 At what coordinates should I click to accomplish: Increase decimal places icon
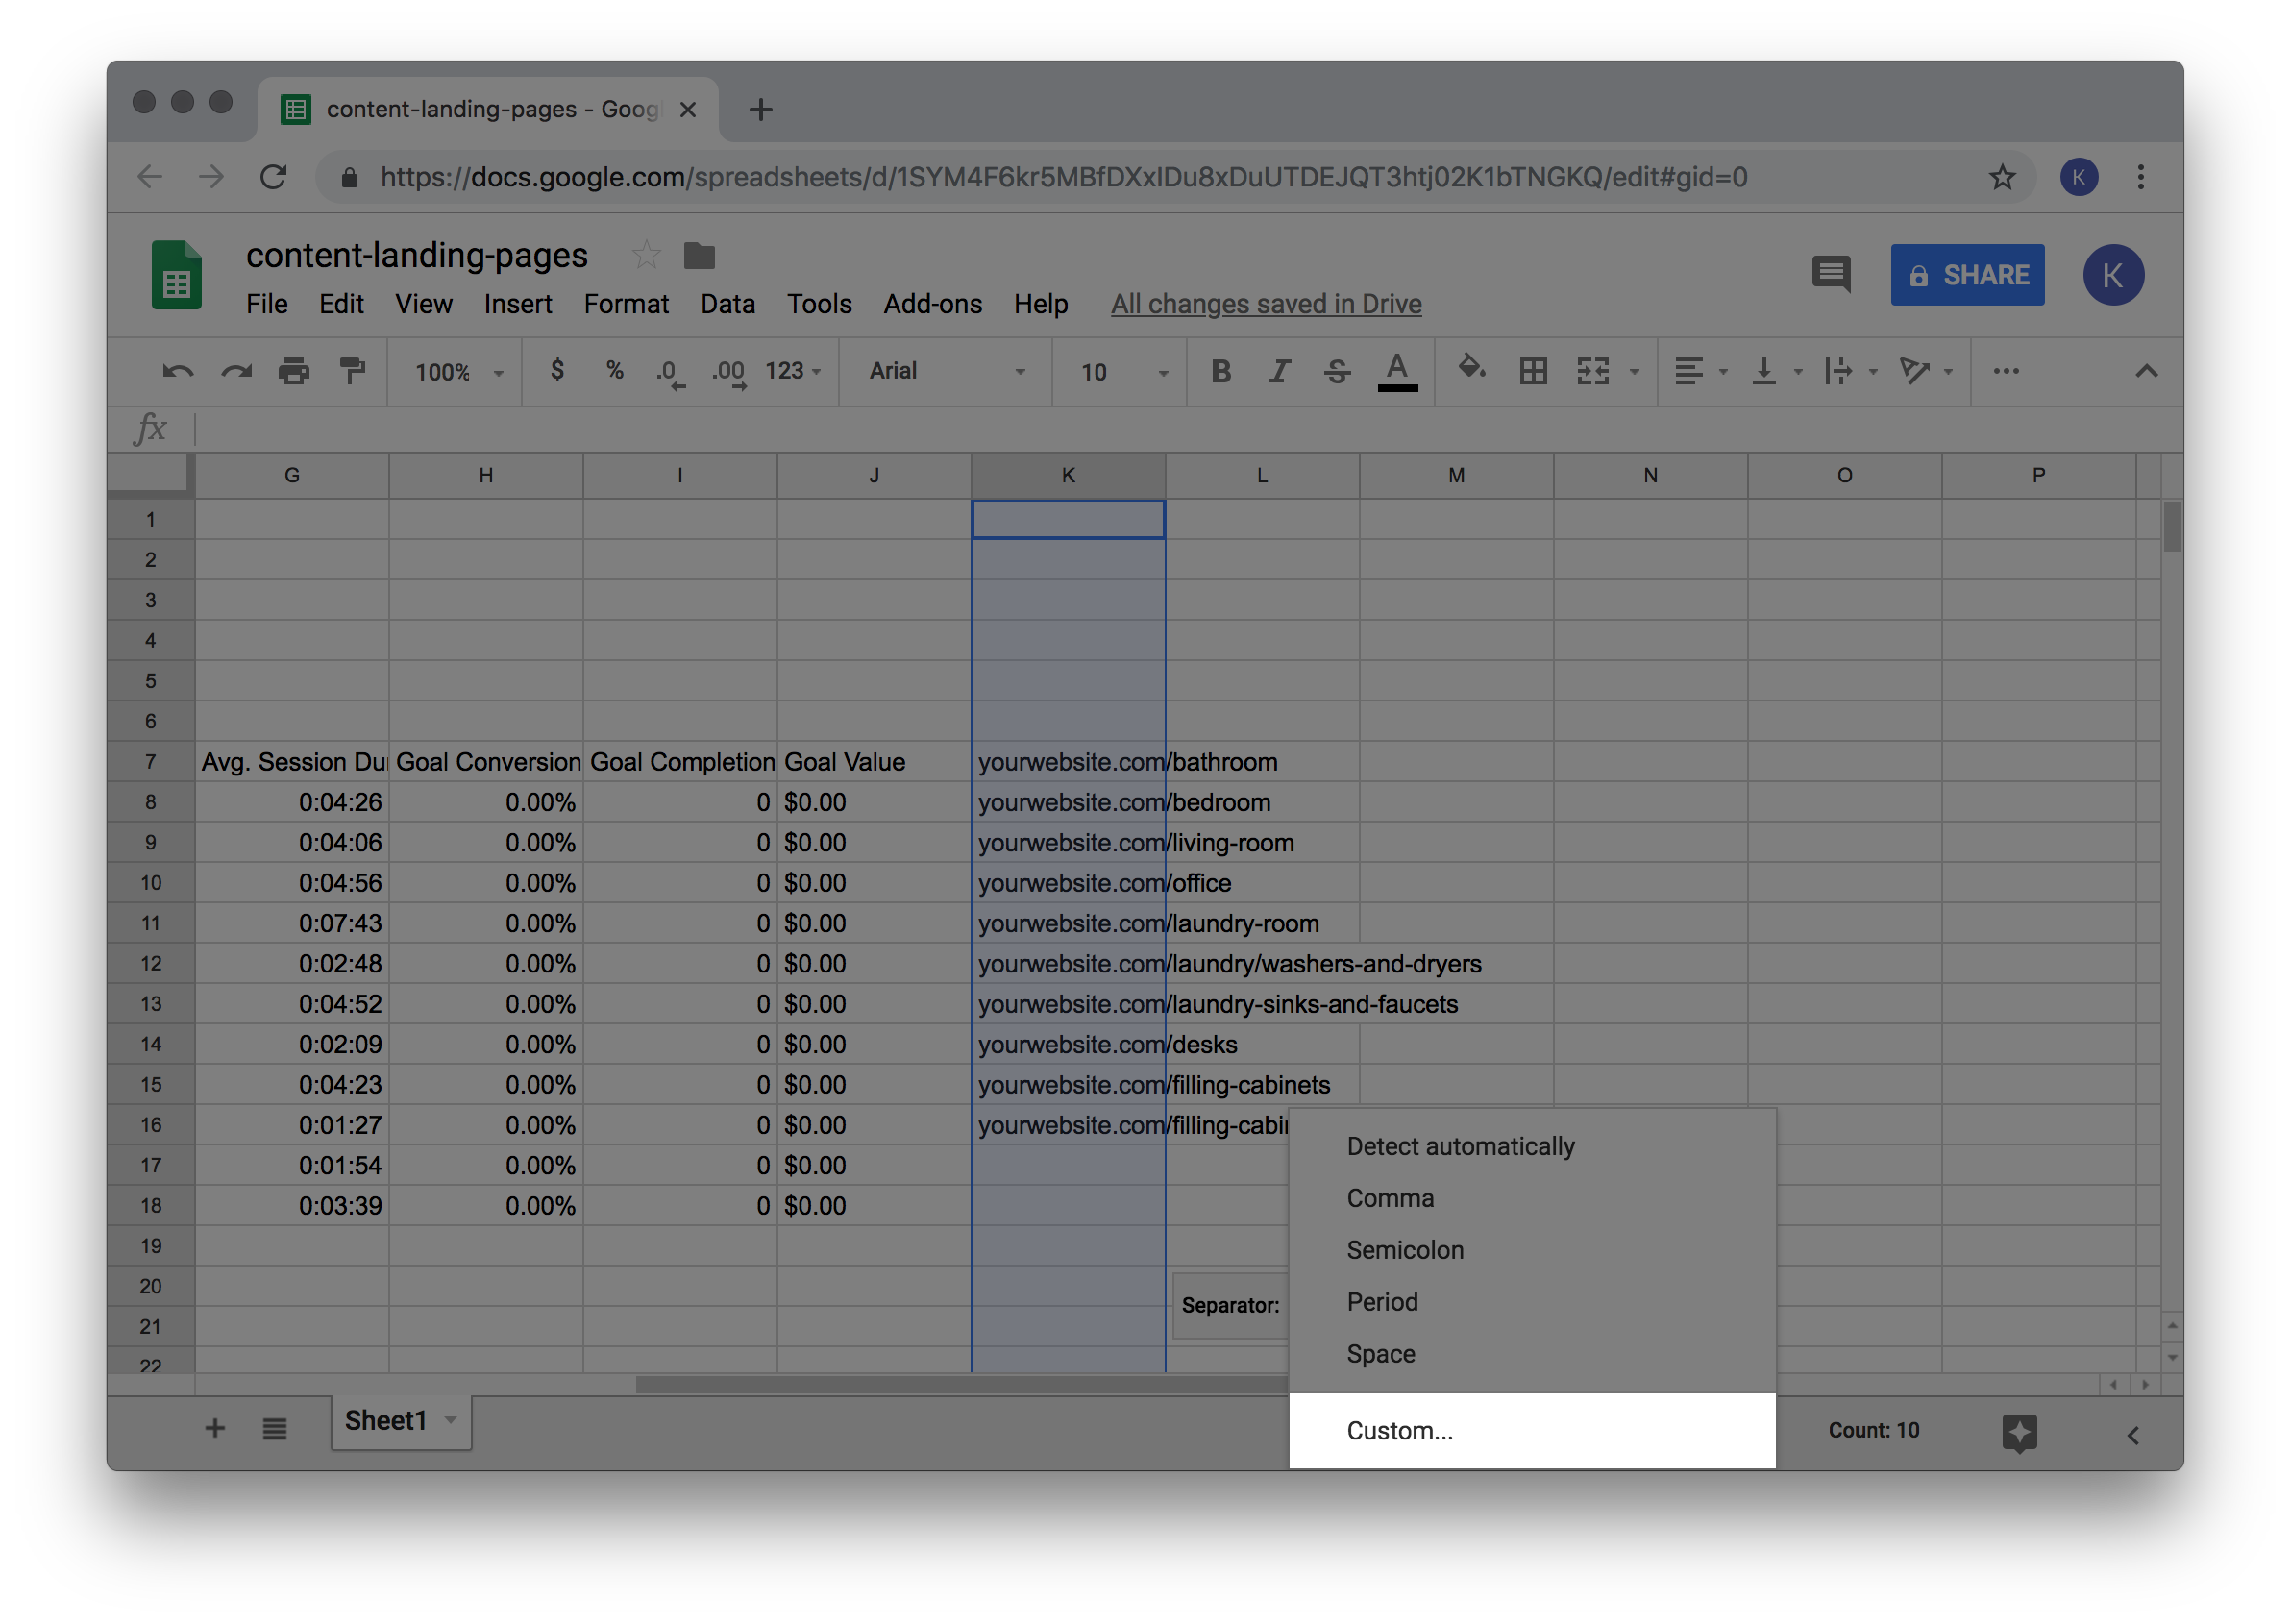[x=729, y=373]
